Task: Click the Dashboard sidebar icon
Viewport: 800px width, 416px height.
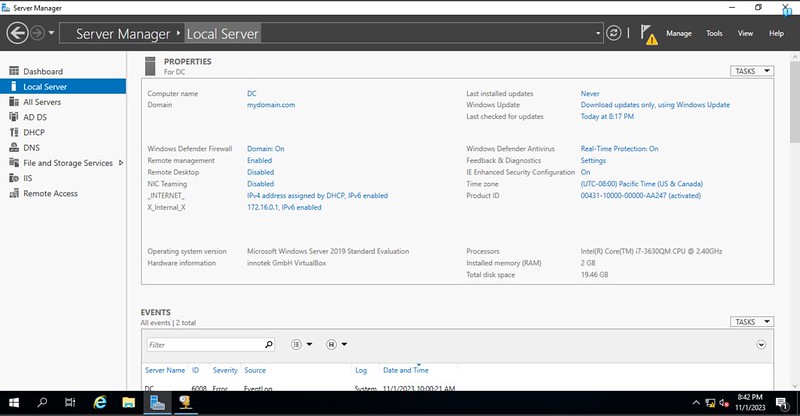Action: point(14,71)
